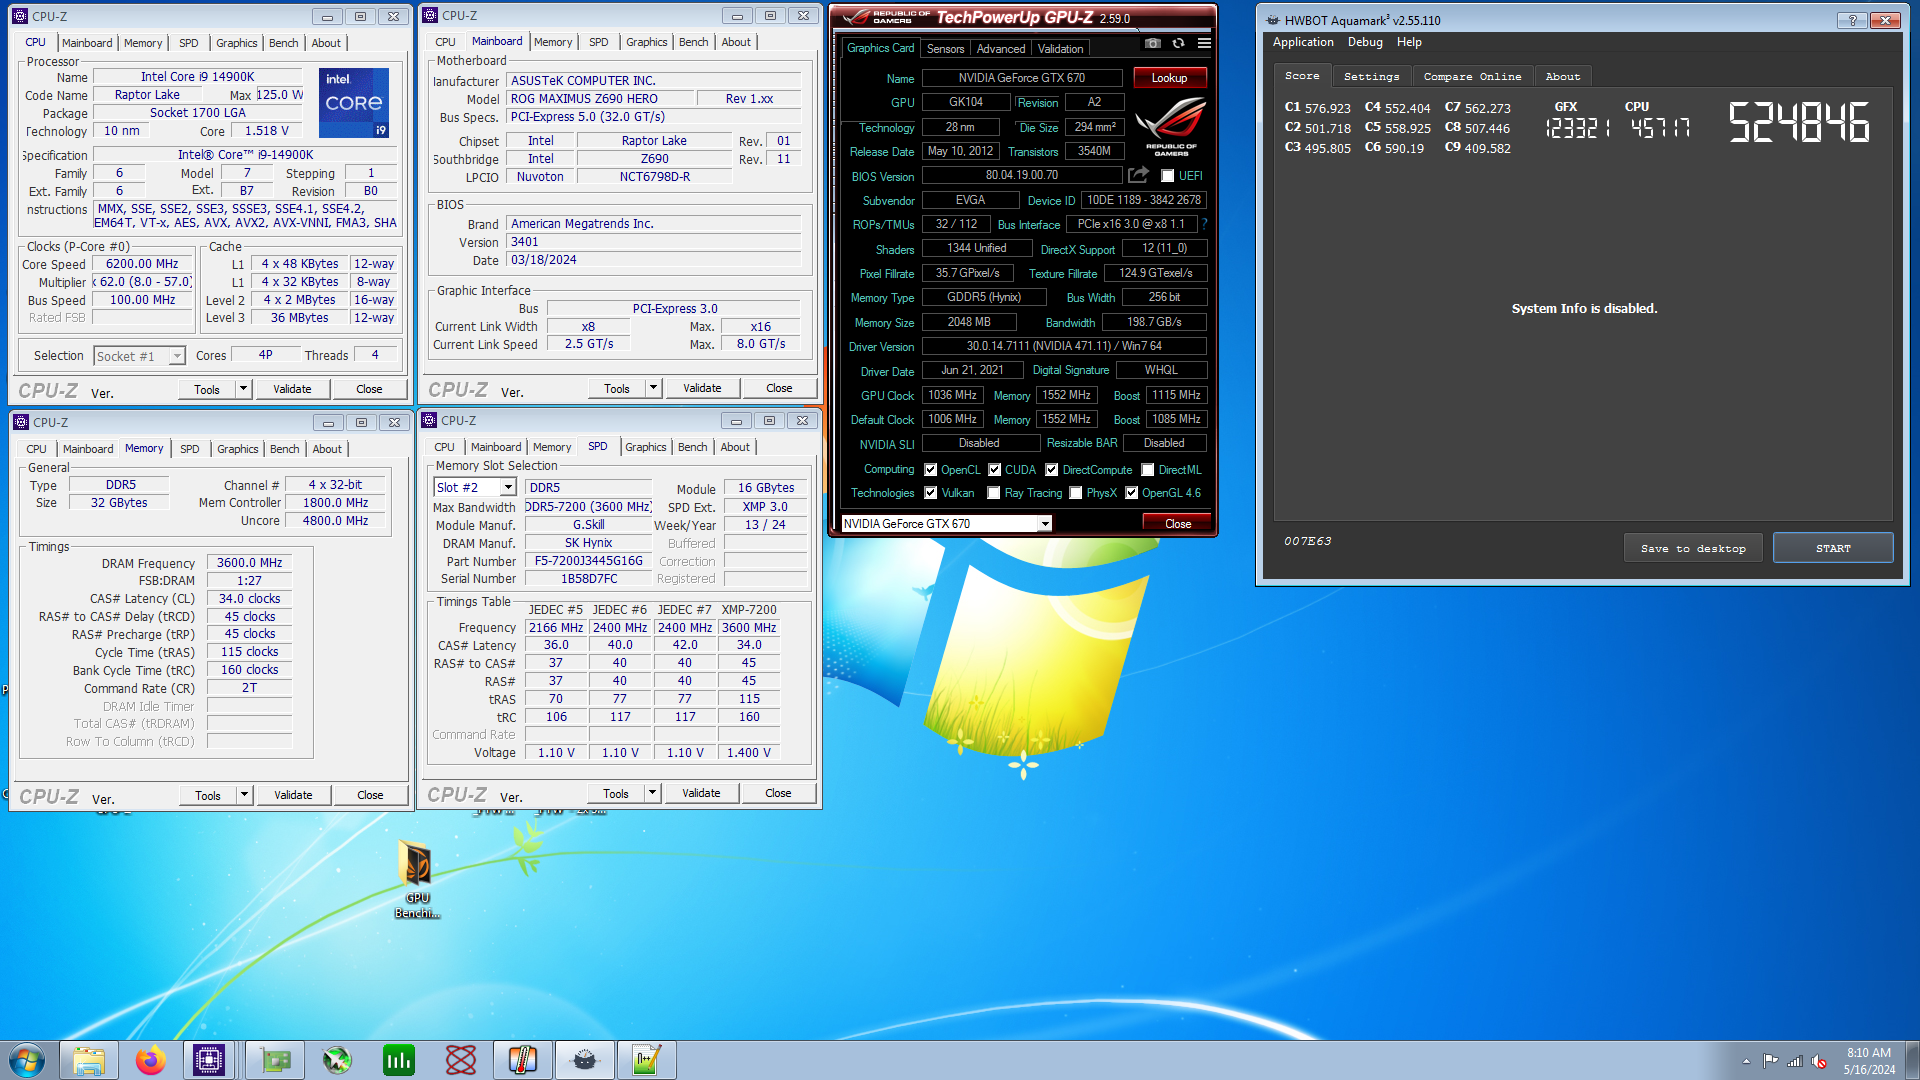This screenshot has height=1080, width=1920.
Task: Open the Debug menu in HWBOT Aquamark
Action: [1365, 42]
